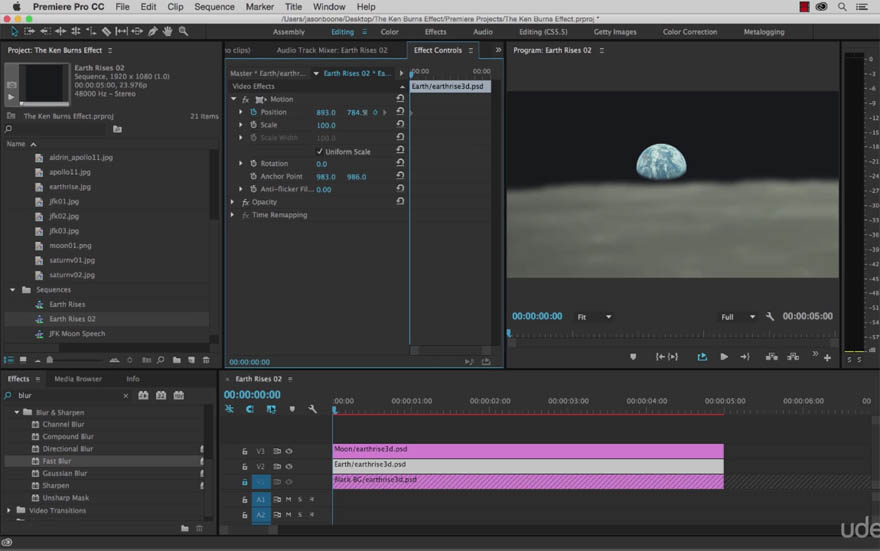The width and height of the screenshot is (880, 551).
Task: Toggle V2 track output eye
Action: (289, 466)
